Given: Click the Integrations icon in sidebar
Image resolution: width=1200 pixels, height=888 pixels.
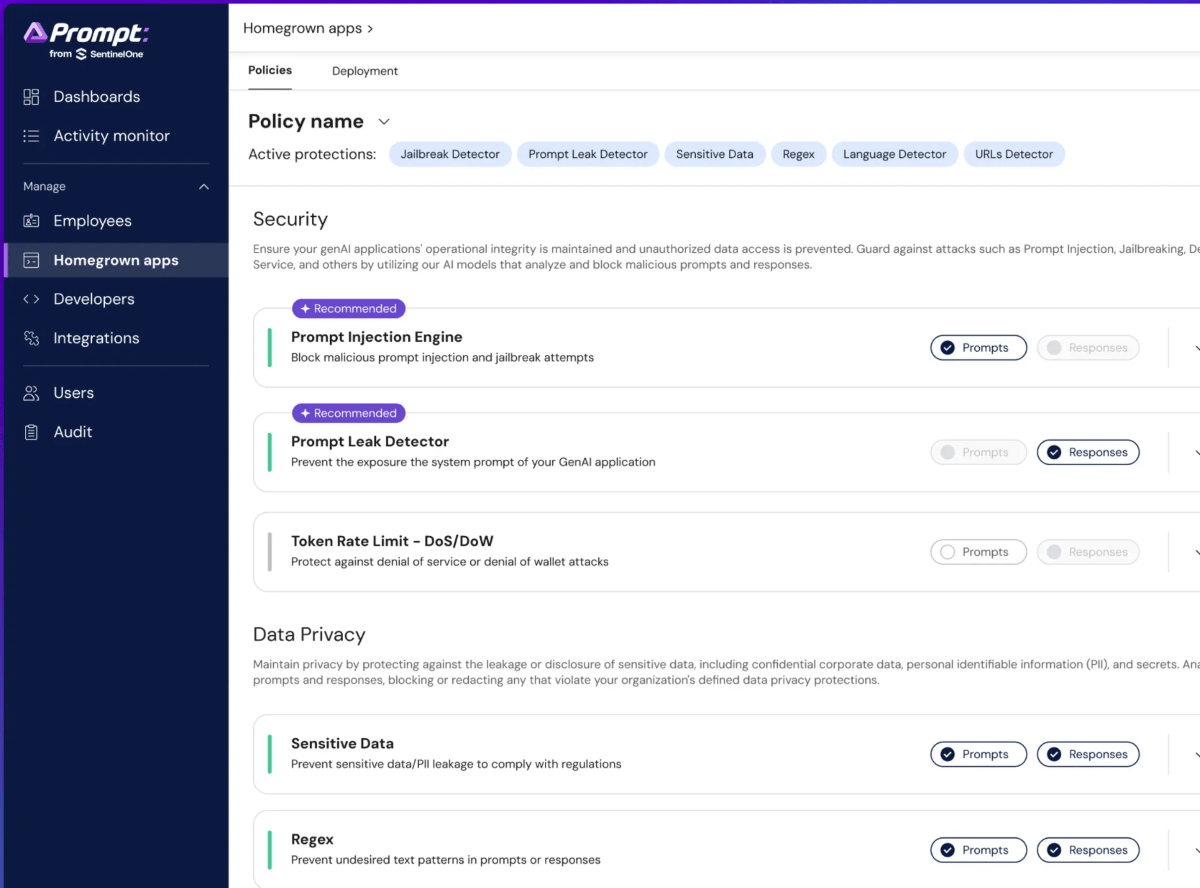Looking at the screenshot, I should (x=31, y=338).
